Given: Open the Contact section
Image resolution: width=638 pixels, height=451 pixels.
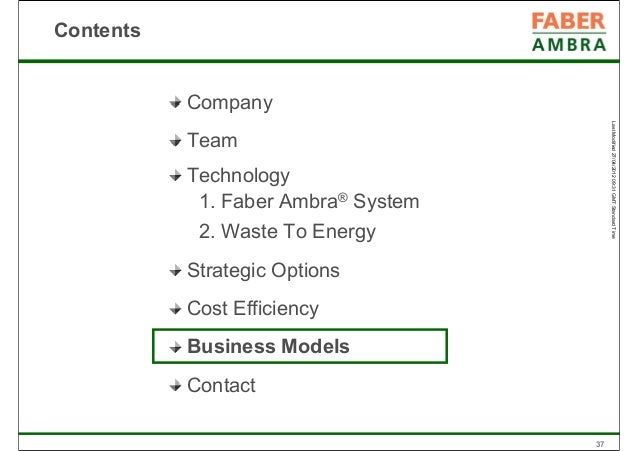Looking at the screenshot, I should coord(221,385).
